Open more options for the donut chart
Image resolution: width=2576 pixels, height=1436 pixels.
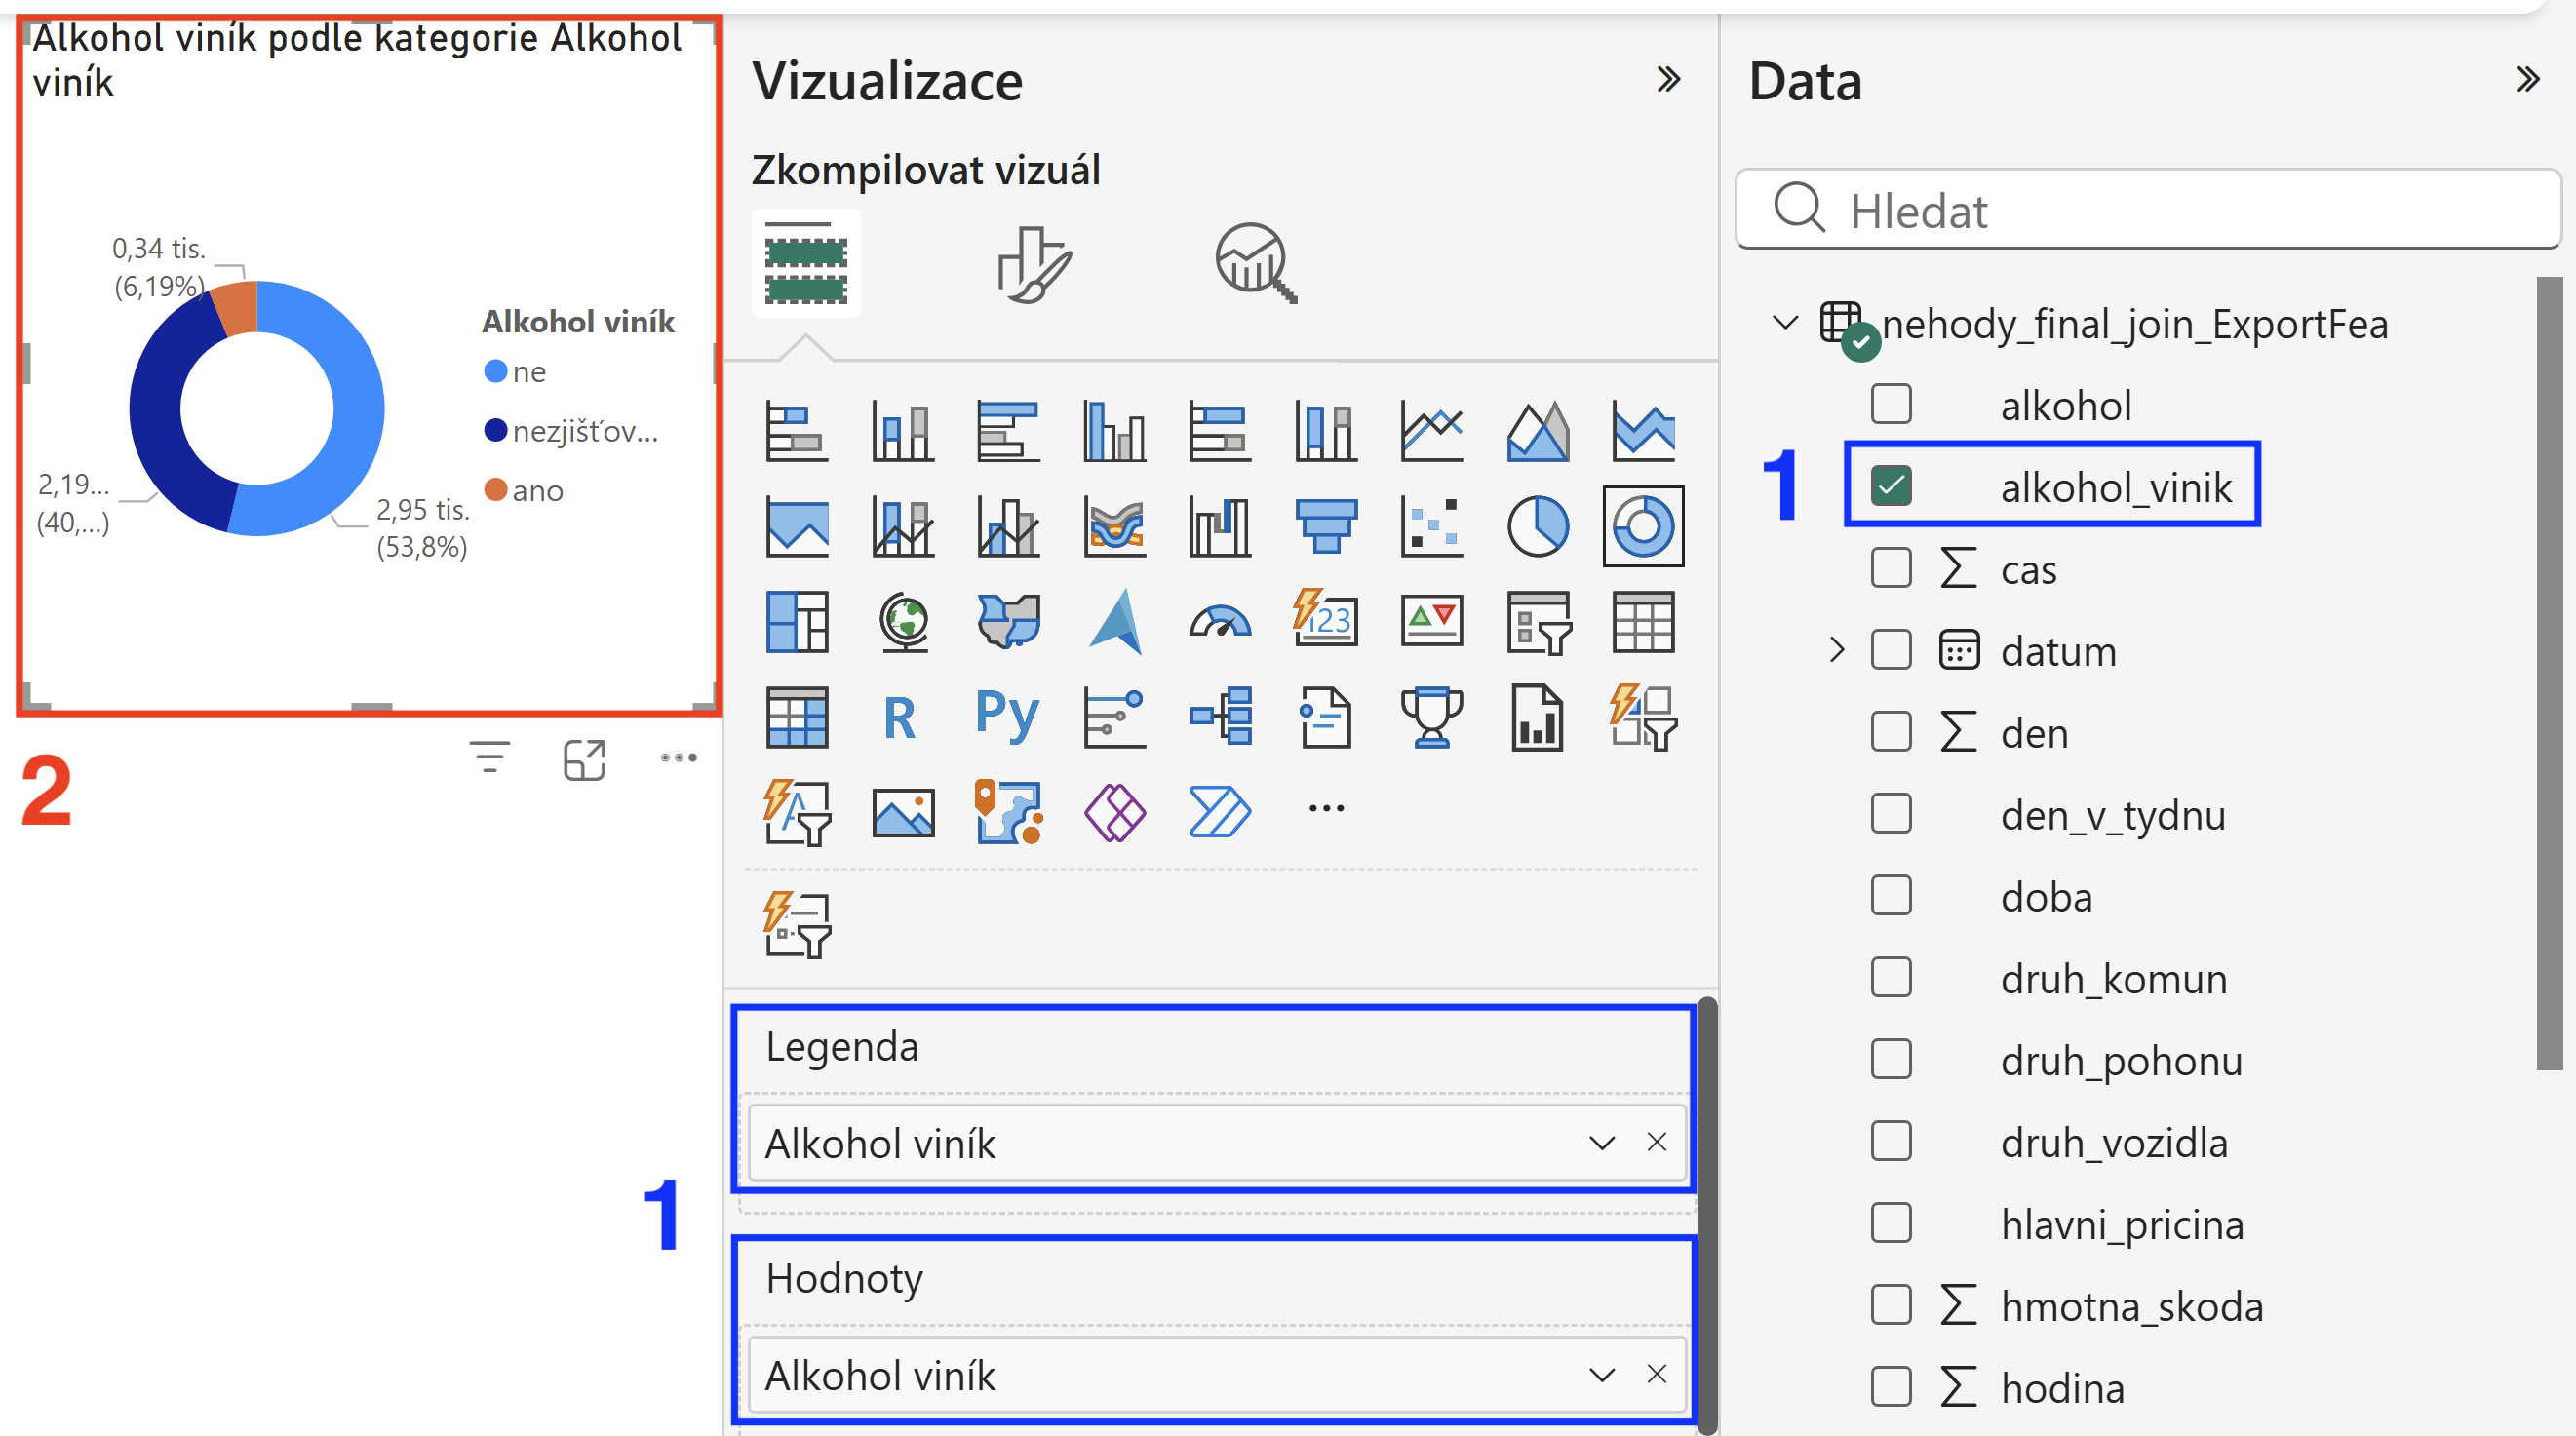pos(678,757)
